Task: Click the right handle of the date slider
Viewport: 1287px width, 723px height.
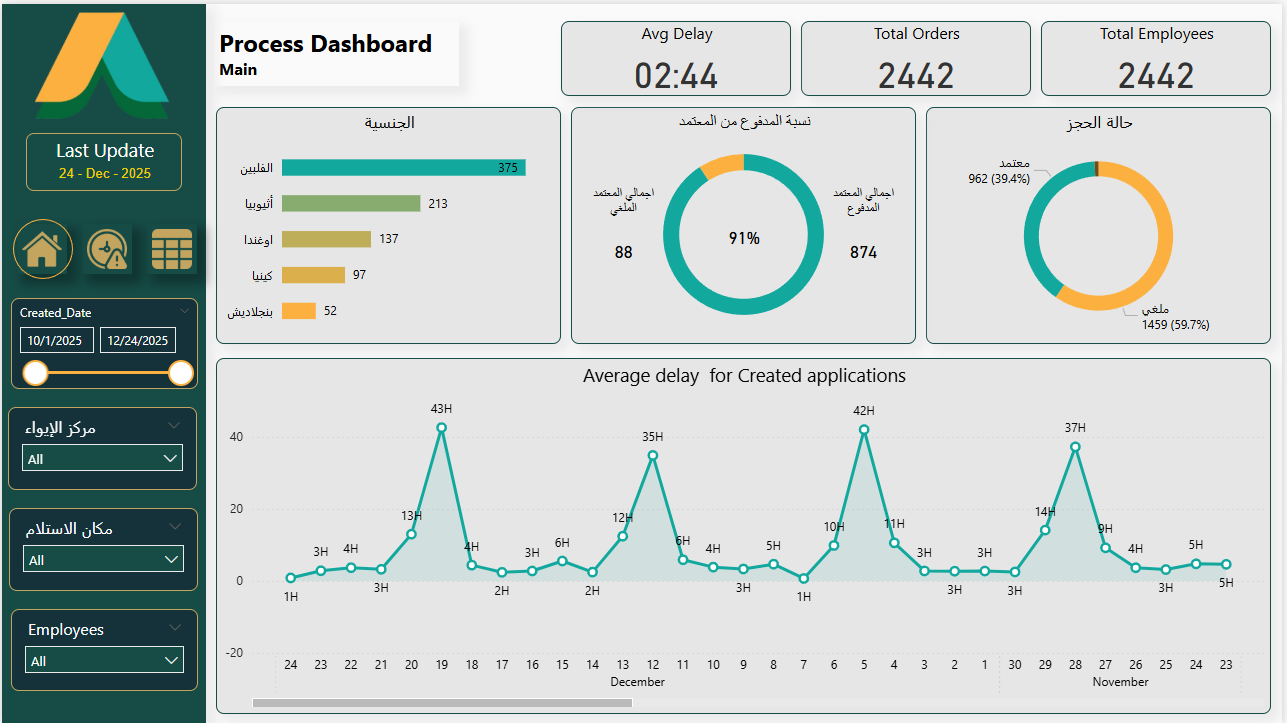Action: (181, 373)
